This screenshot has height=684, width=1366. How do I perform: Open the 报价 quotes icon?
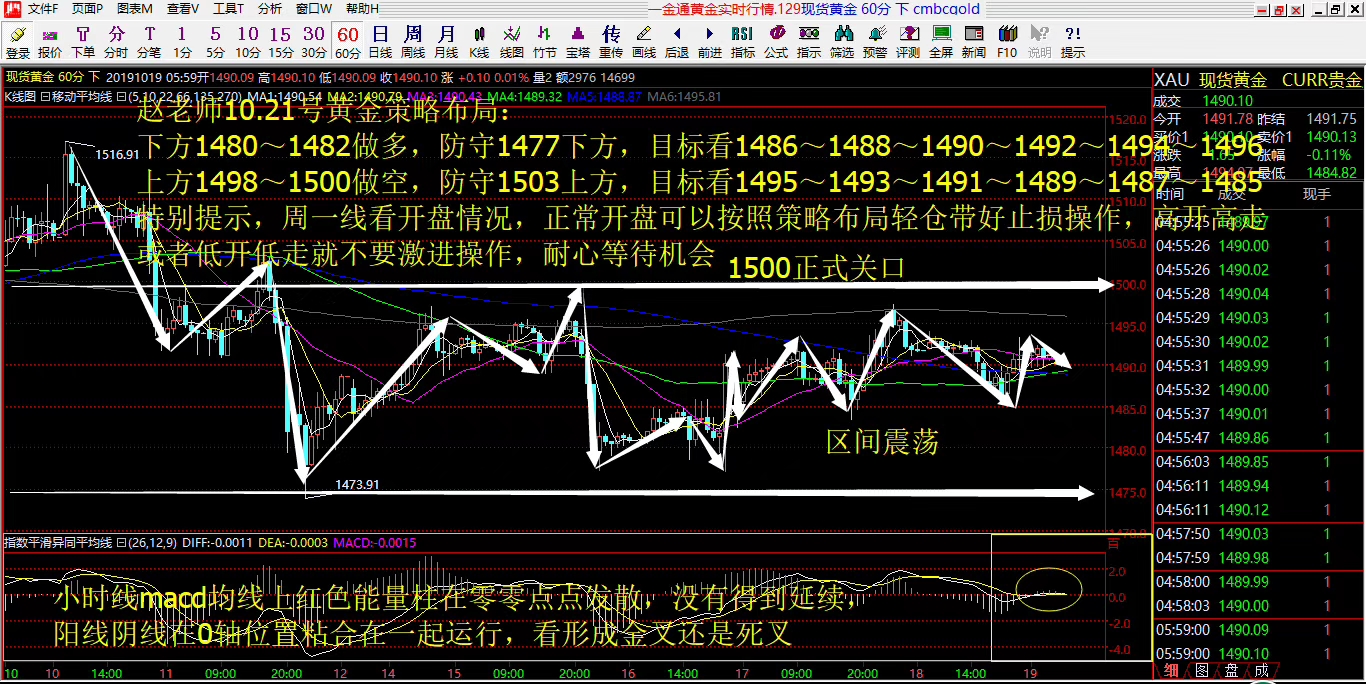49,42
